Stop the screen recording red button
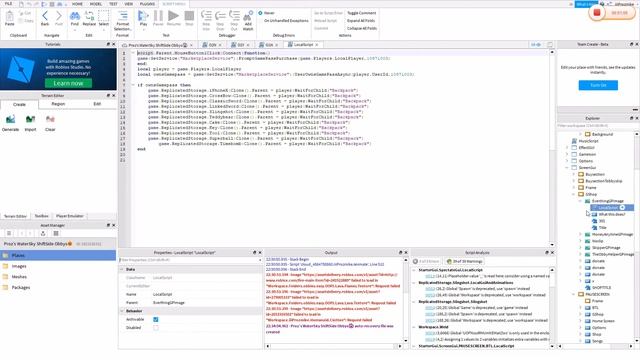Viewport: 640px width, 360px height. (x=597, y=13)
